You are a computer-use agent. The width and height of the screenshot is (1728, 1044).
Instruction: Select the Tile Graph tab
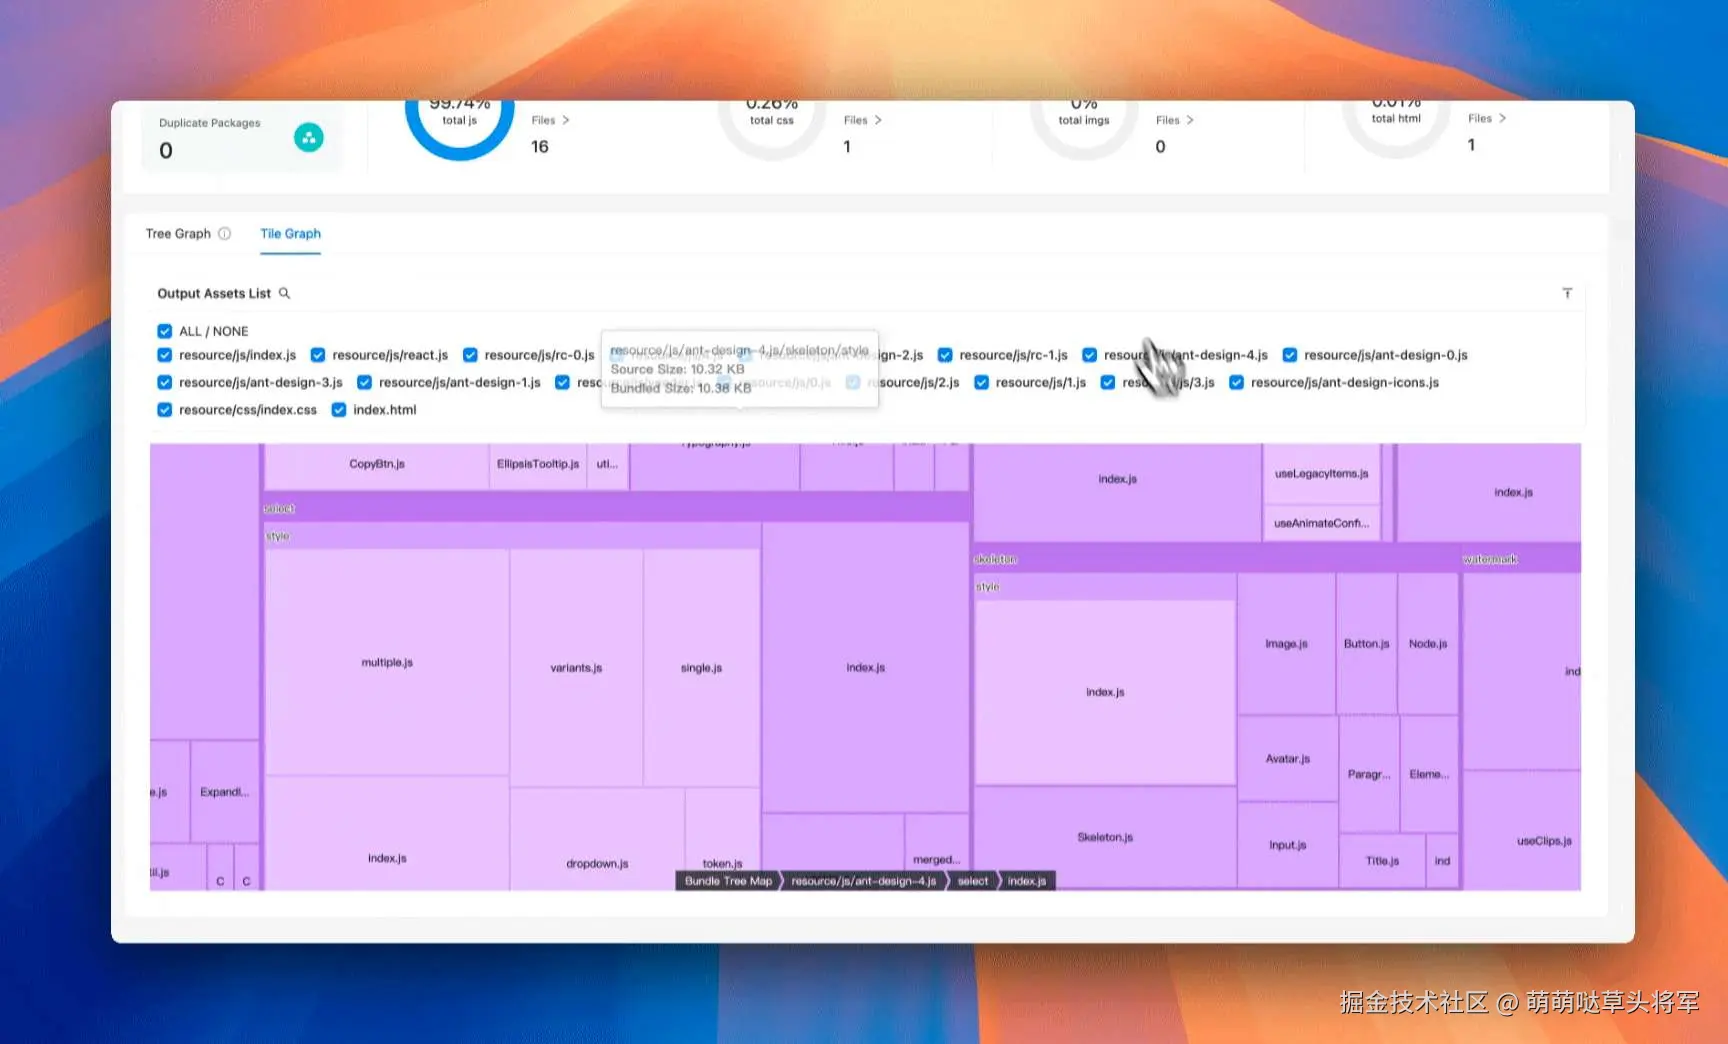pos(290,233)
